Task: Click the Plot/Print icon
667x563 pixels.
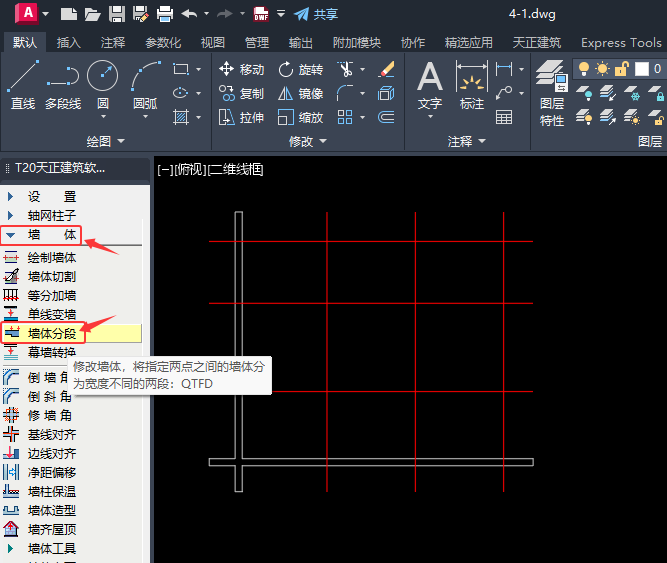Action: click(x=165, y=14)
